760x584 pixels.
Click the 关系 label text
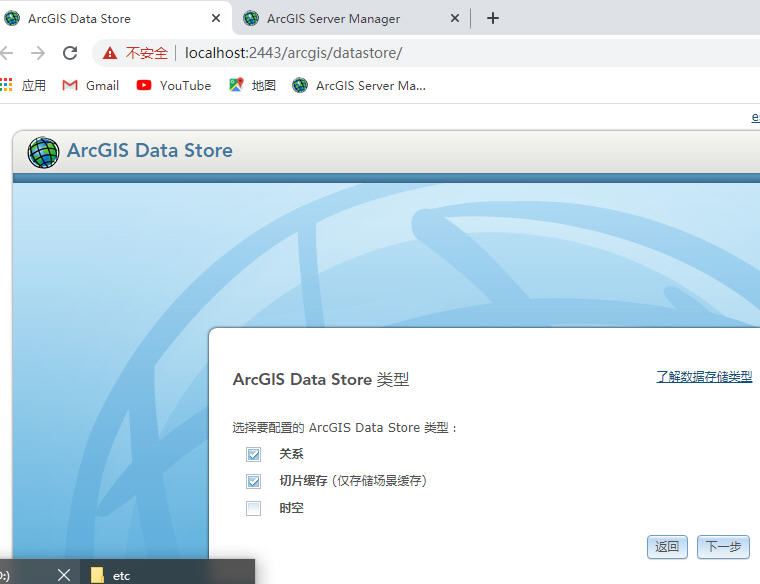[291, 454]
